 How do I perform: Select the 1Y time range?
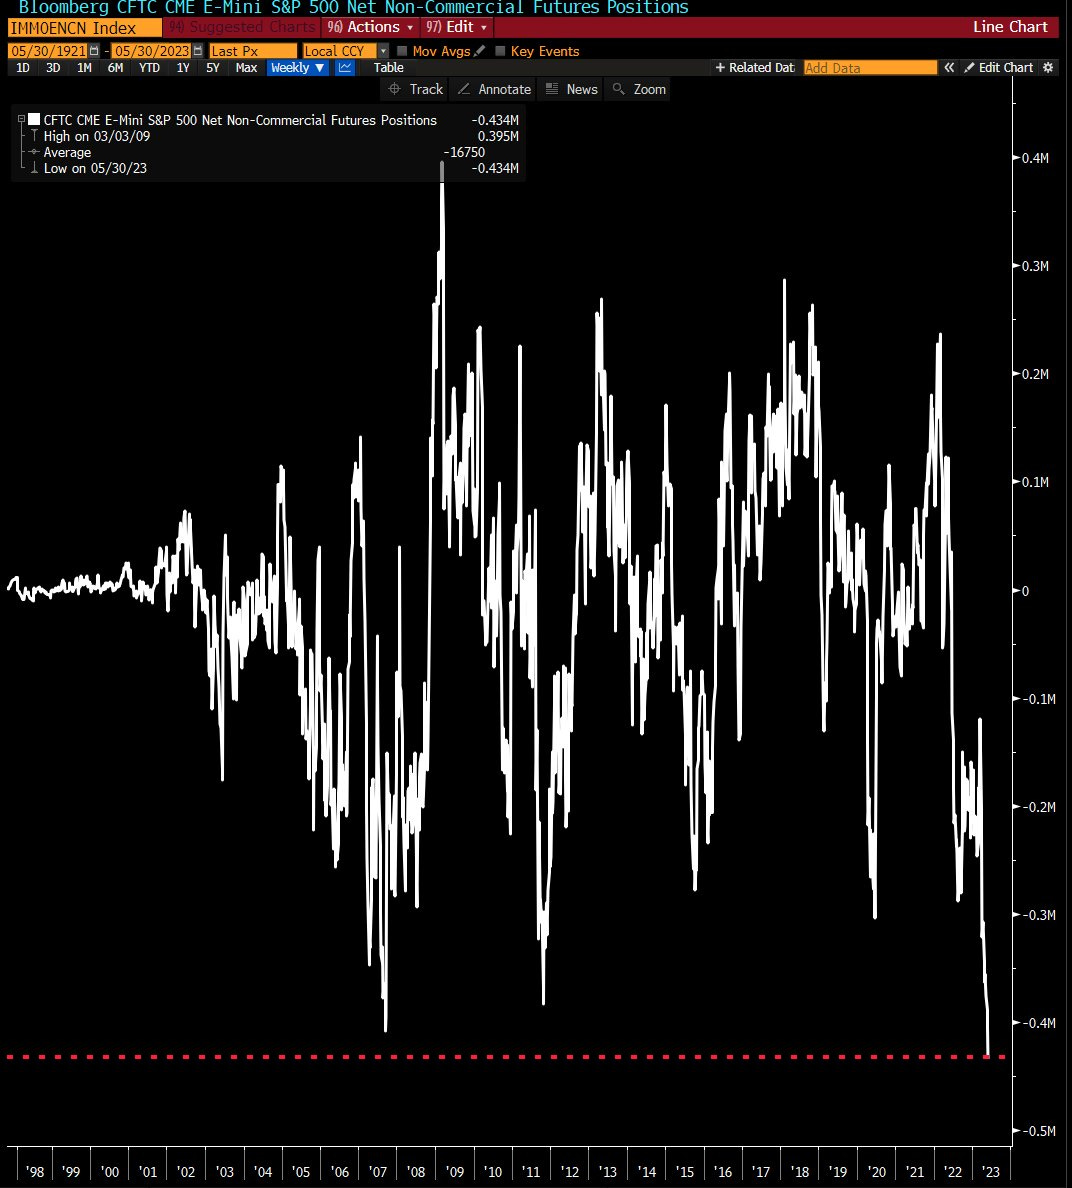pyautogui.click(x=183, y=67)
